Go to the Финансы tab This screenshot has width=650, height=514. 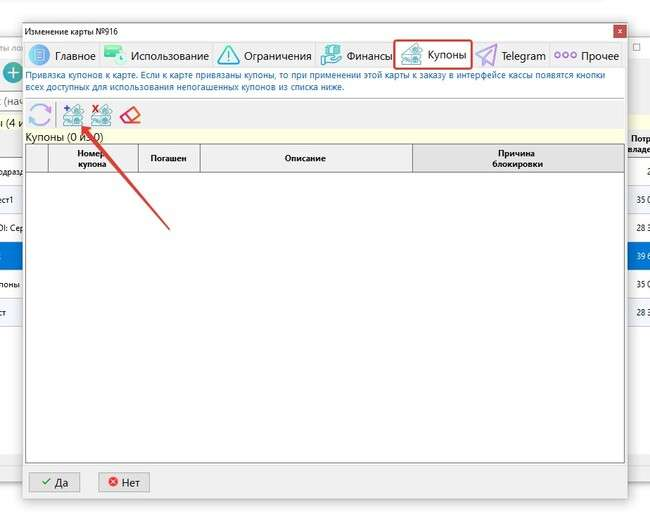[x=356, y=56]
